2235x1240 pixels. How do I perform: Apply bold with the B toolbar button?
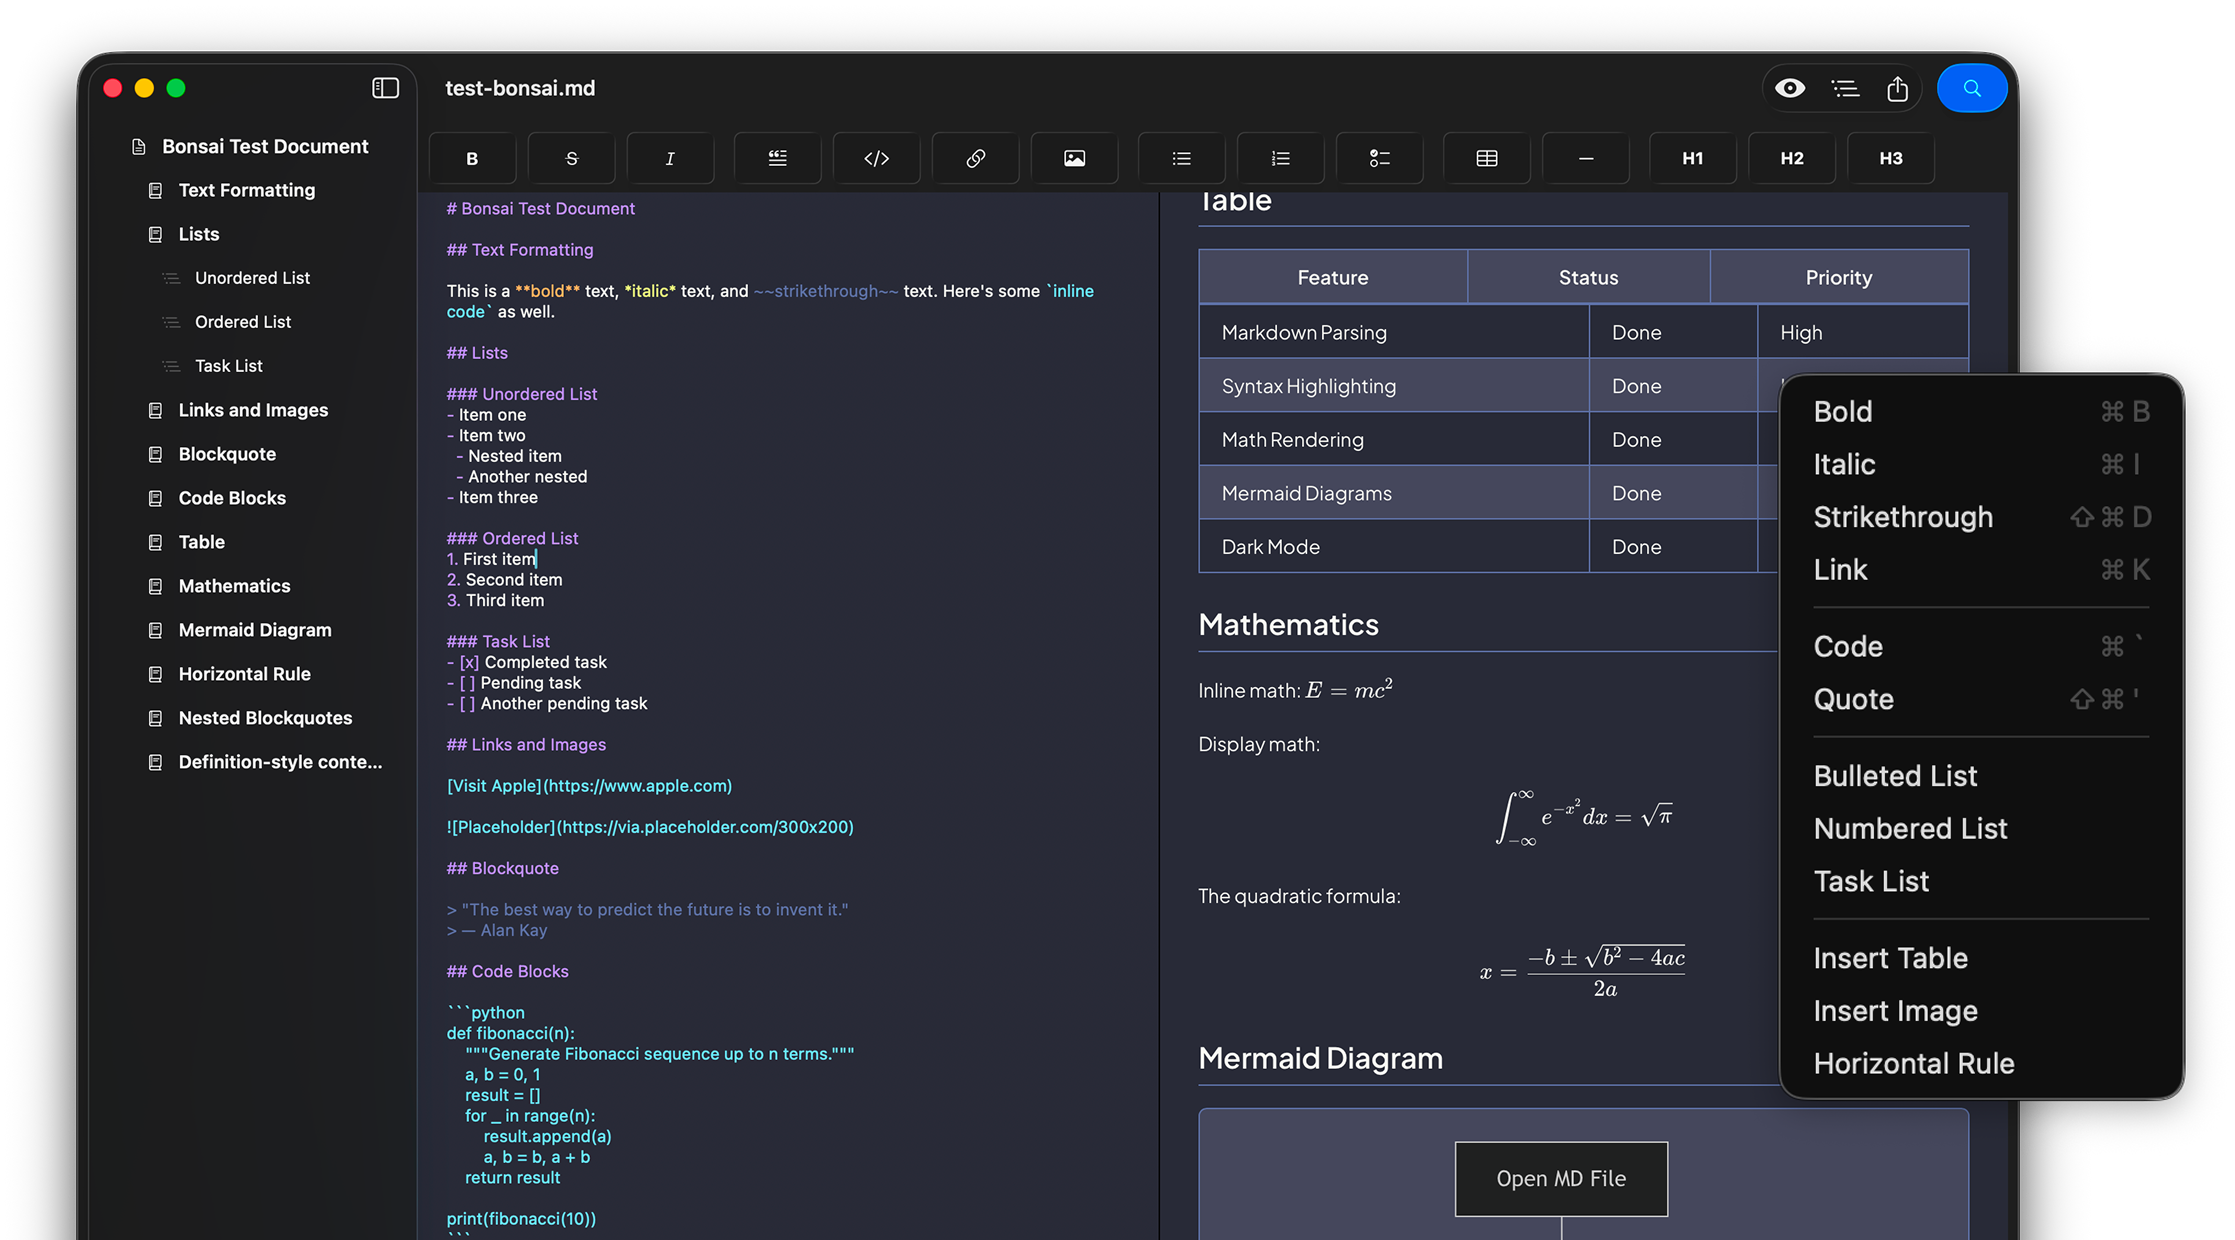(x=472, y=158)
